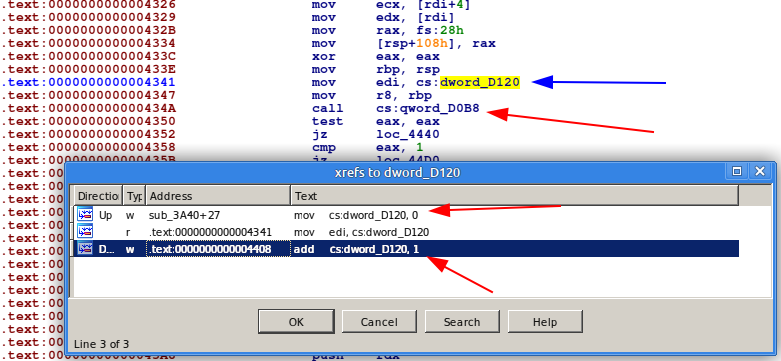The height and width of the screenshot is (361, 781).
Task: Click address .text:000000000000432B line
Action: point(88,30)
